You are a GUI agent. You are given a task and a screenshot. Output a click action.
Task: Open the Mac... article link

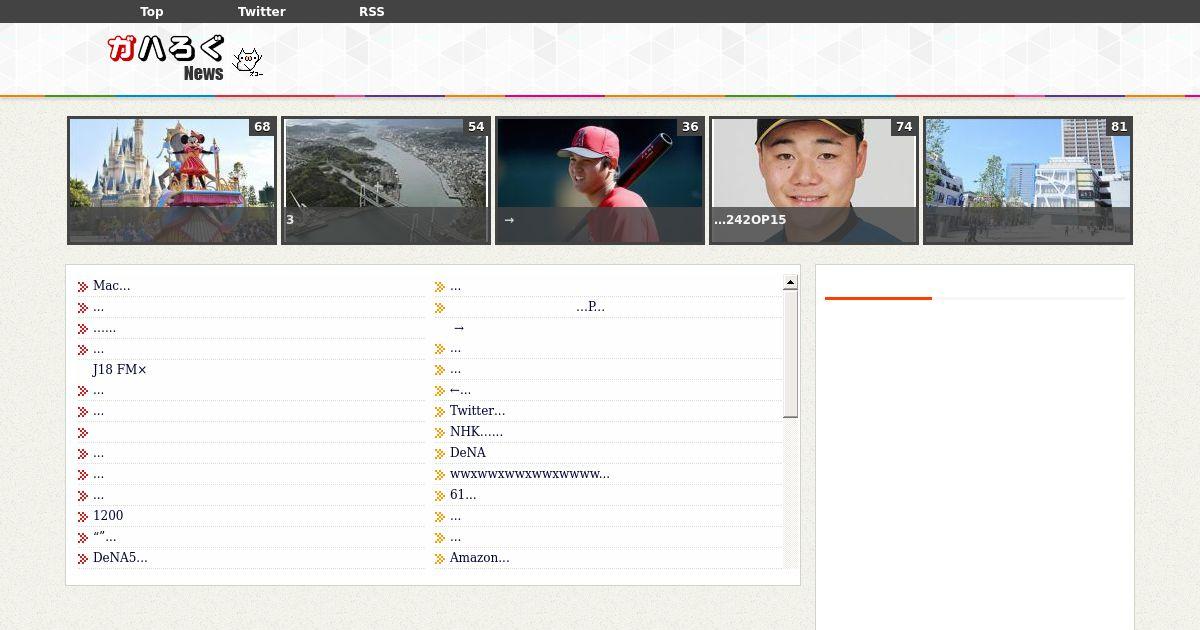coord(111,286)
